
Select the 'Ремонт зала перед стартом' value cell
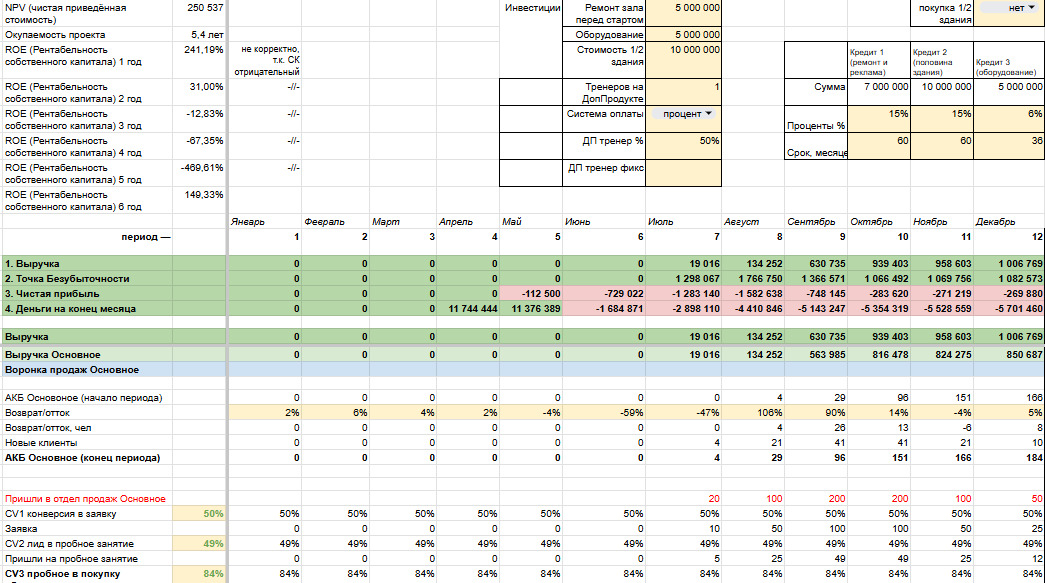tap(684, 13)
